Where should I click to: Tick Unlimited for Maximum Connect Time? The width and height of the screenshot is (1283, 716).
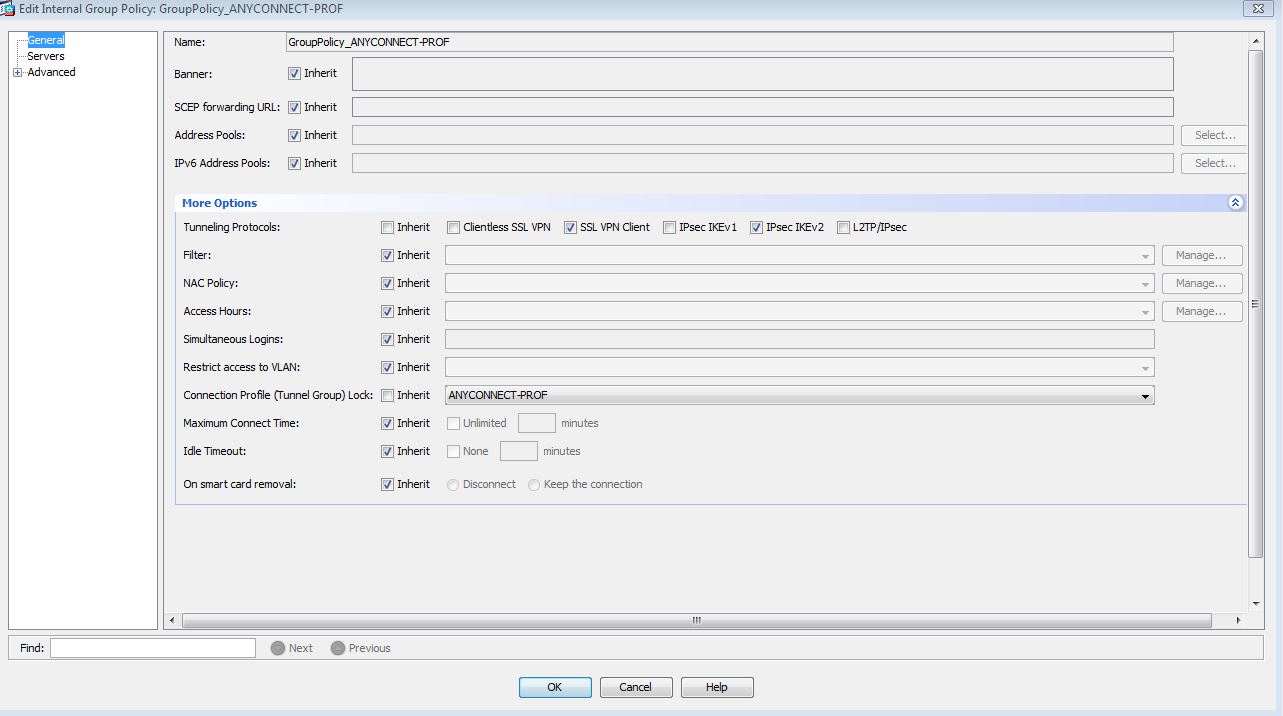click(453, 423)
